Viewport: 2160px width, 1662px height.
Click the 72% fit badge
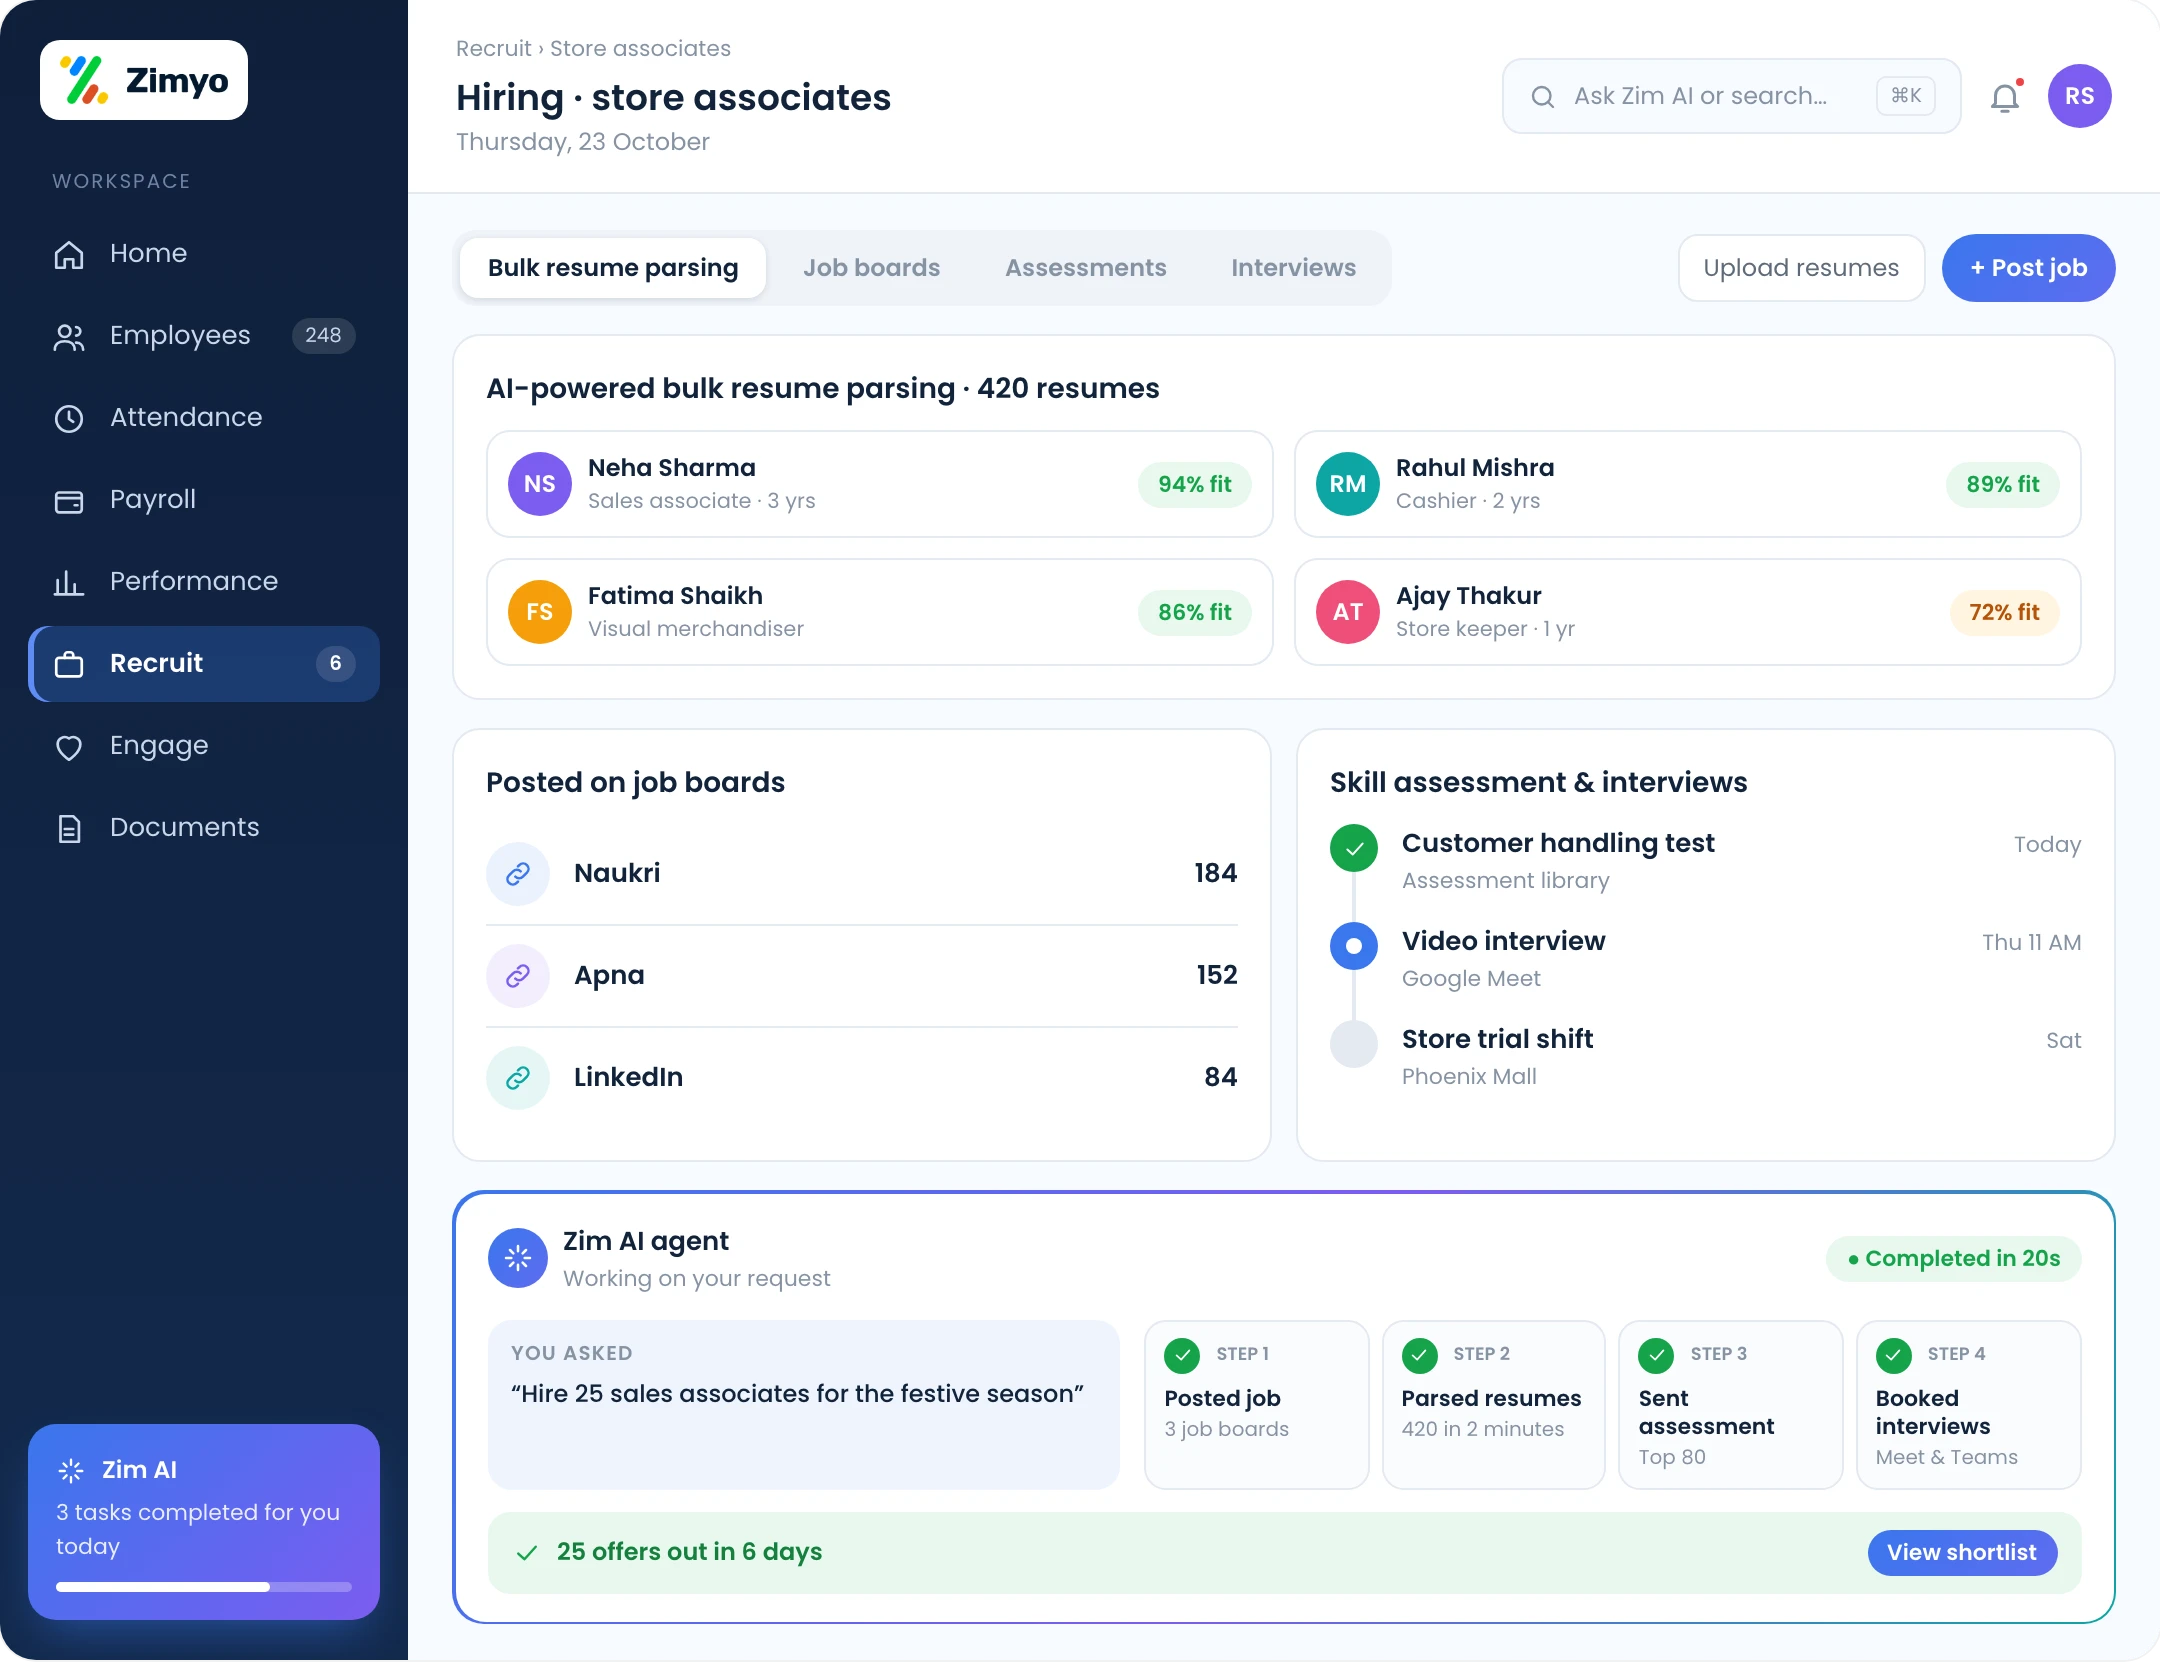tap(2004, 612)
